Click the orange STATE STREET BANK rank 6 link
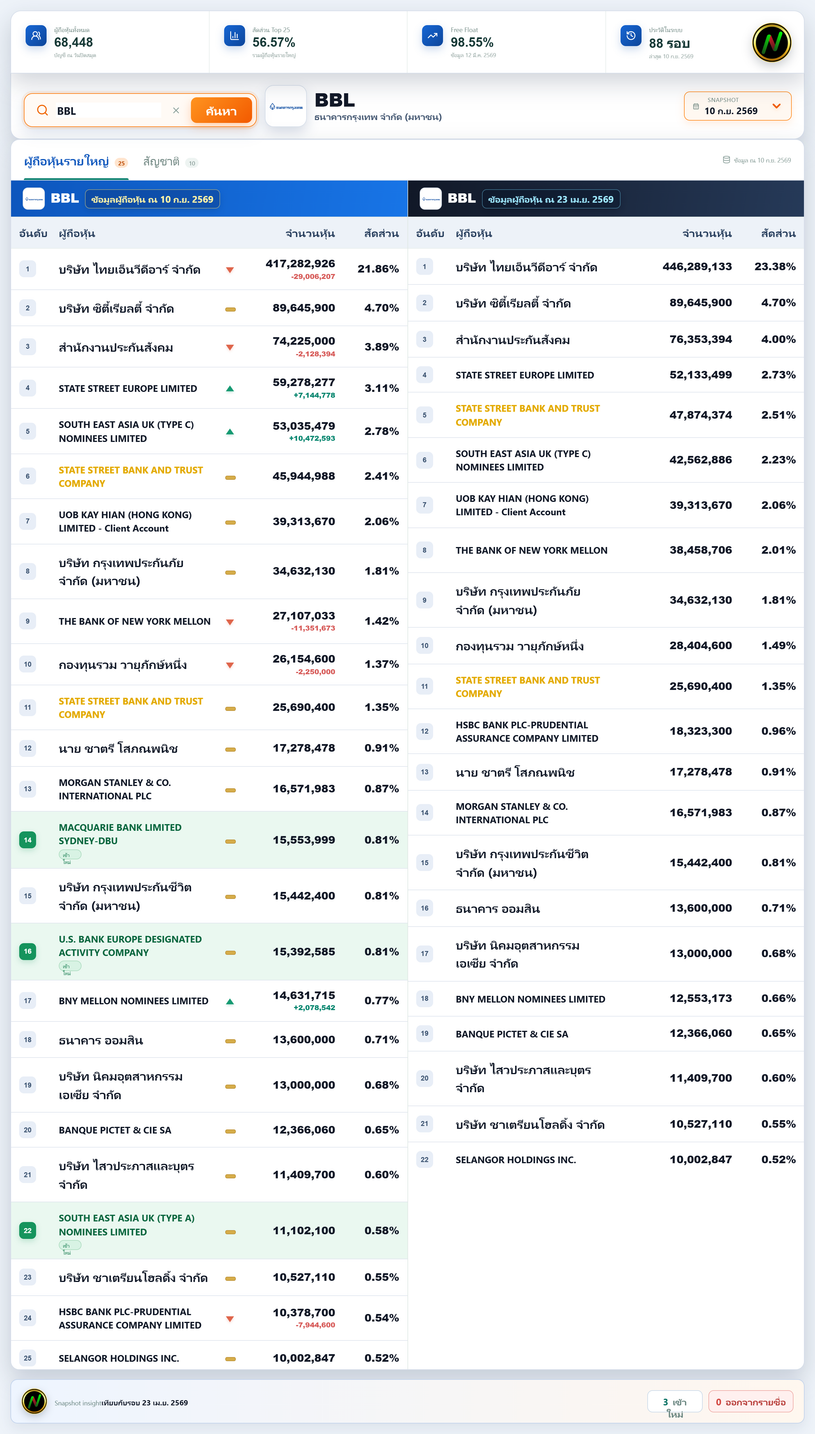Image resolution: width=815 pixels, height=1434 pixels. click(x=131, y=476)
